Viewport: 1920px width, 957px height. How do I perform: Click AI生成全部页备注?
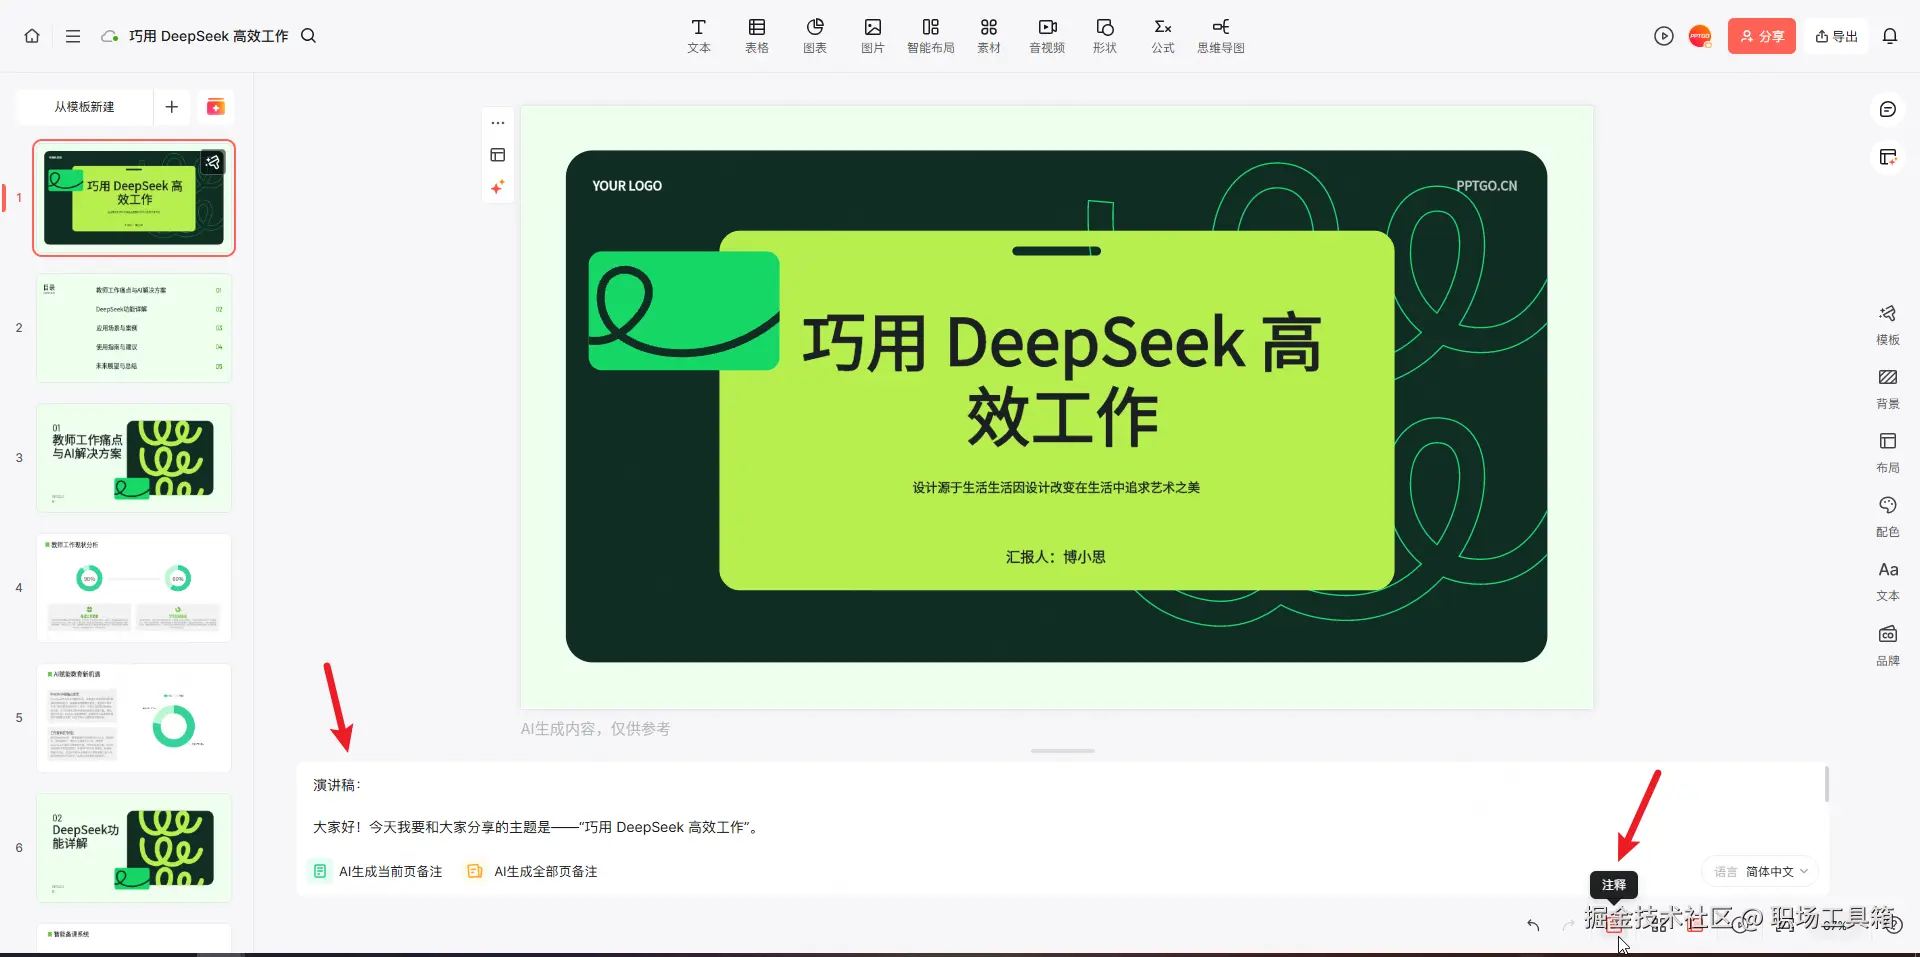coord(533,872)
